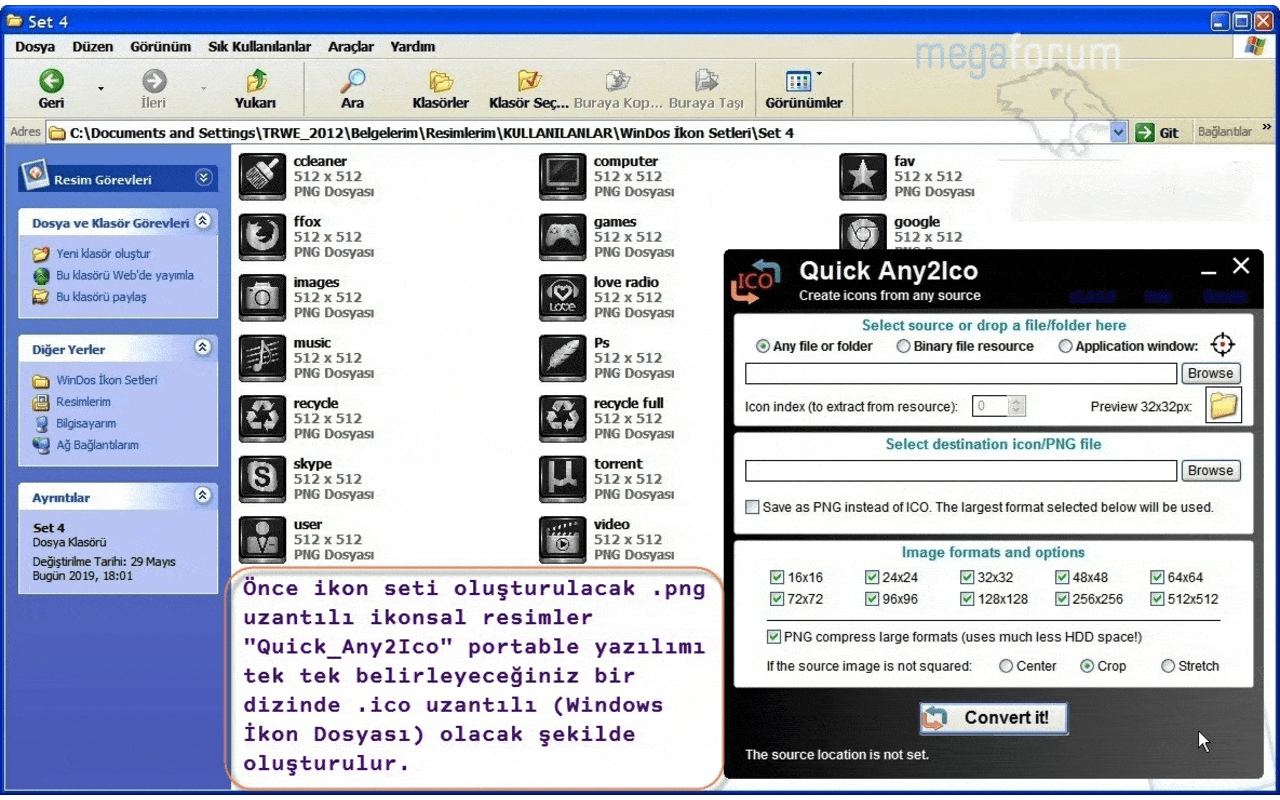Viewport: 1280px width, 800px height.
Task: Click Yeni klasör oluştur link
Action: coord(103,254)
